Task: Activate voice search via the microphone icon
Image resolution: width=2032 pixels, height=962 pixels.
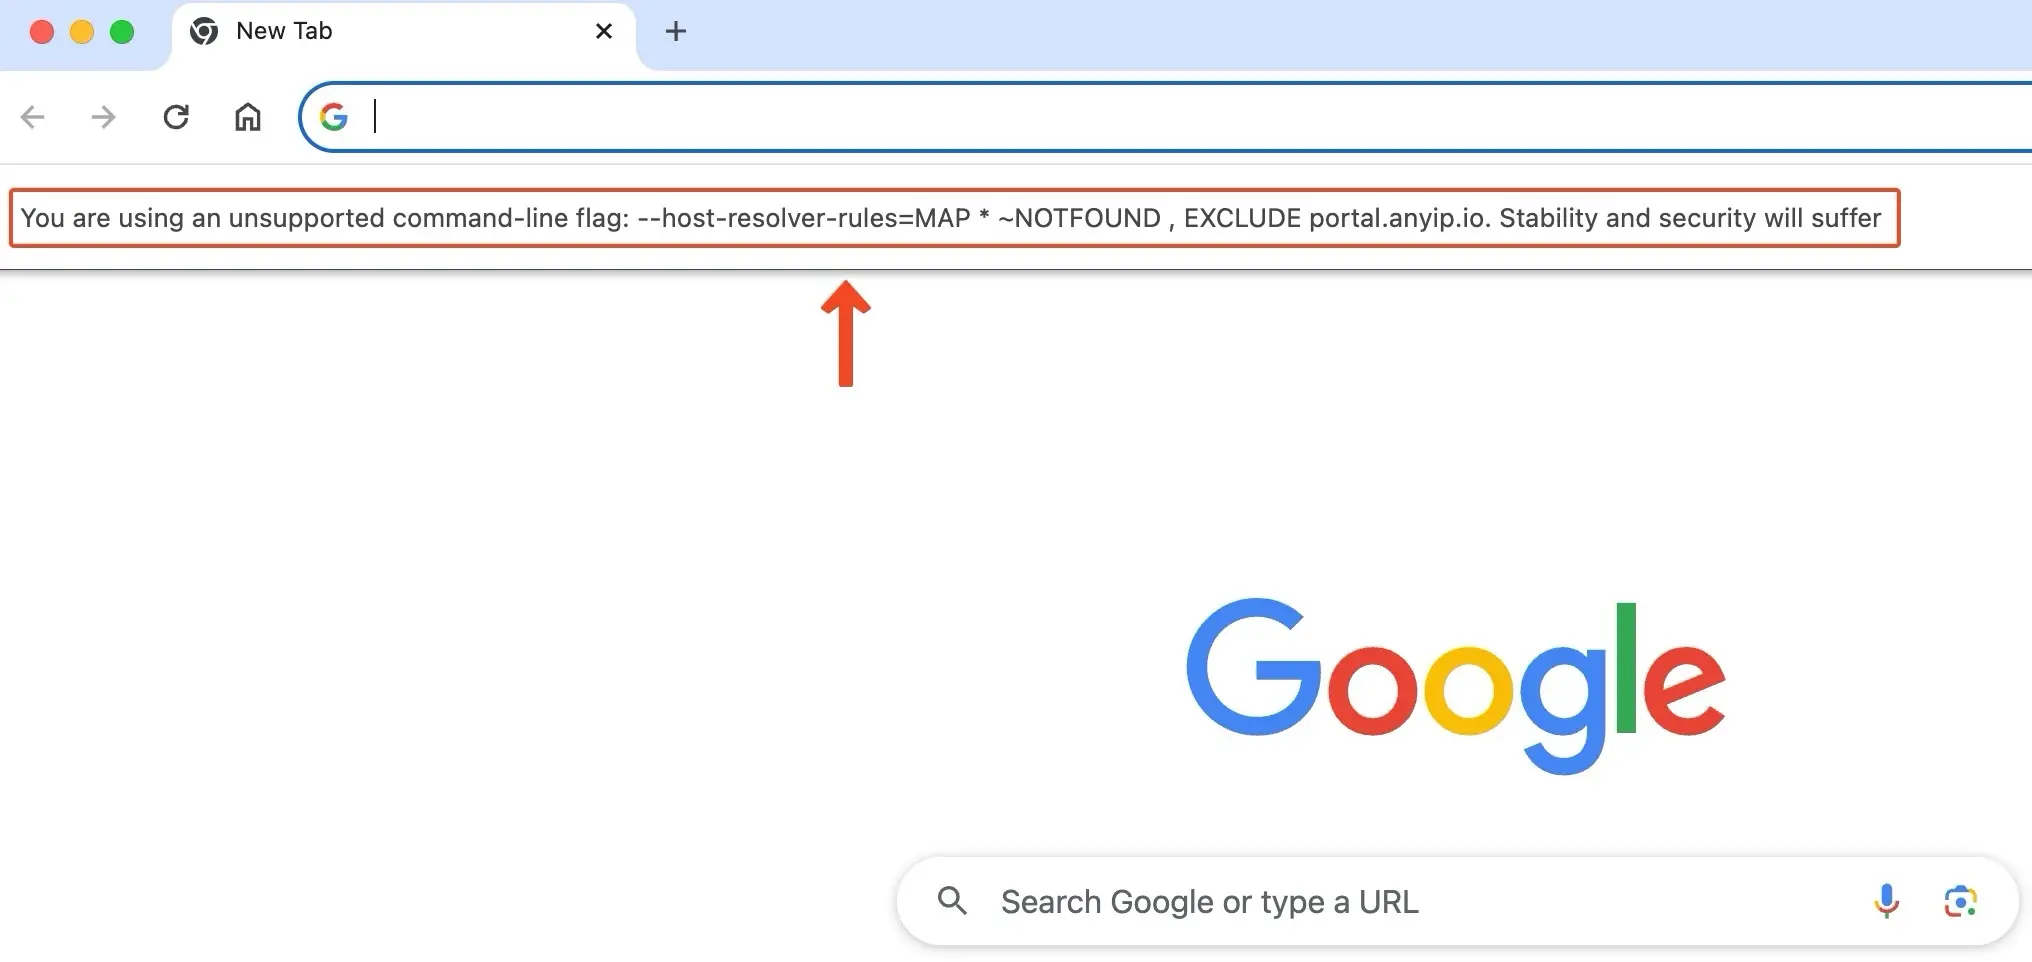Action: tap(1888, 901)
